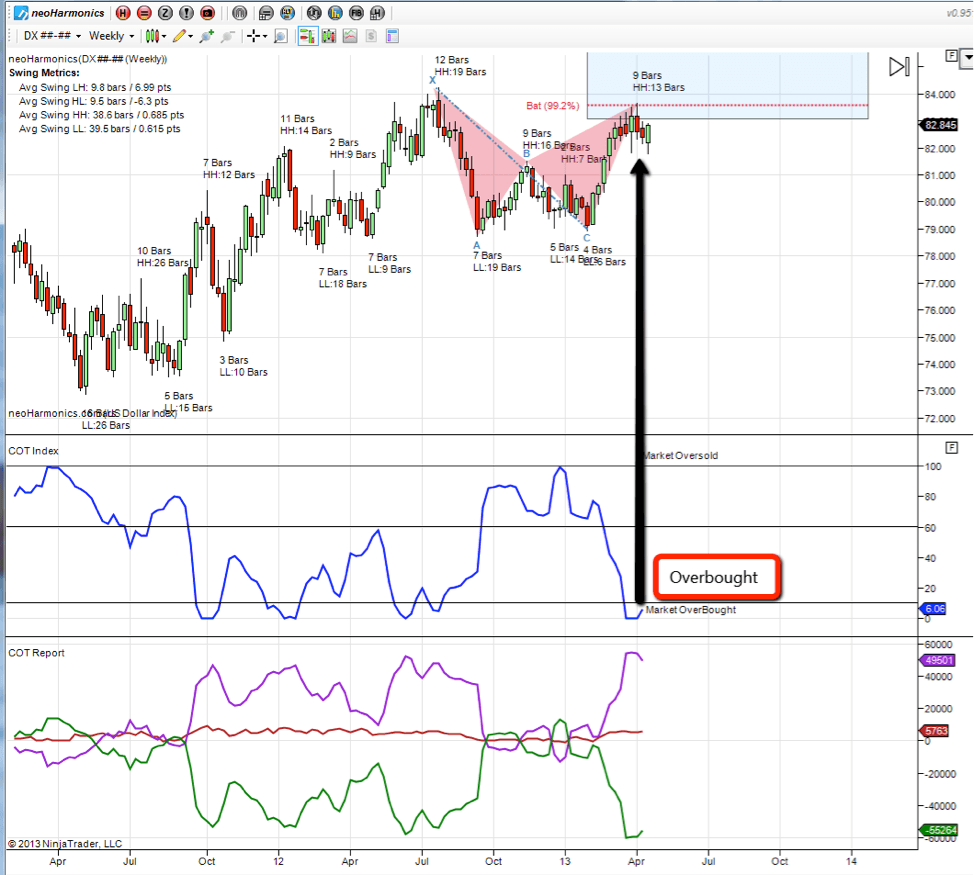
Task: Zoom in using the magnifier plus icon
Action: 206,36
